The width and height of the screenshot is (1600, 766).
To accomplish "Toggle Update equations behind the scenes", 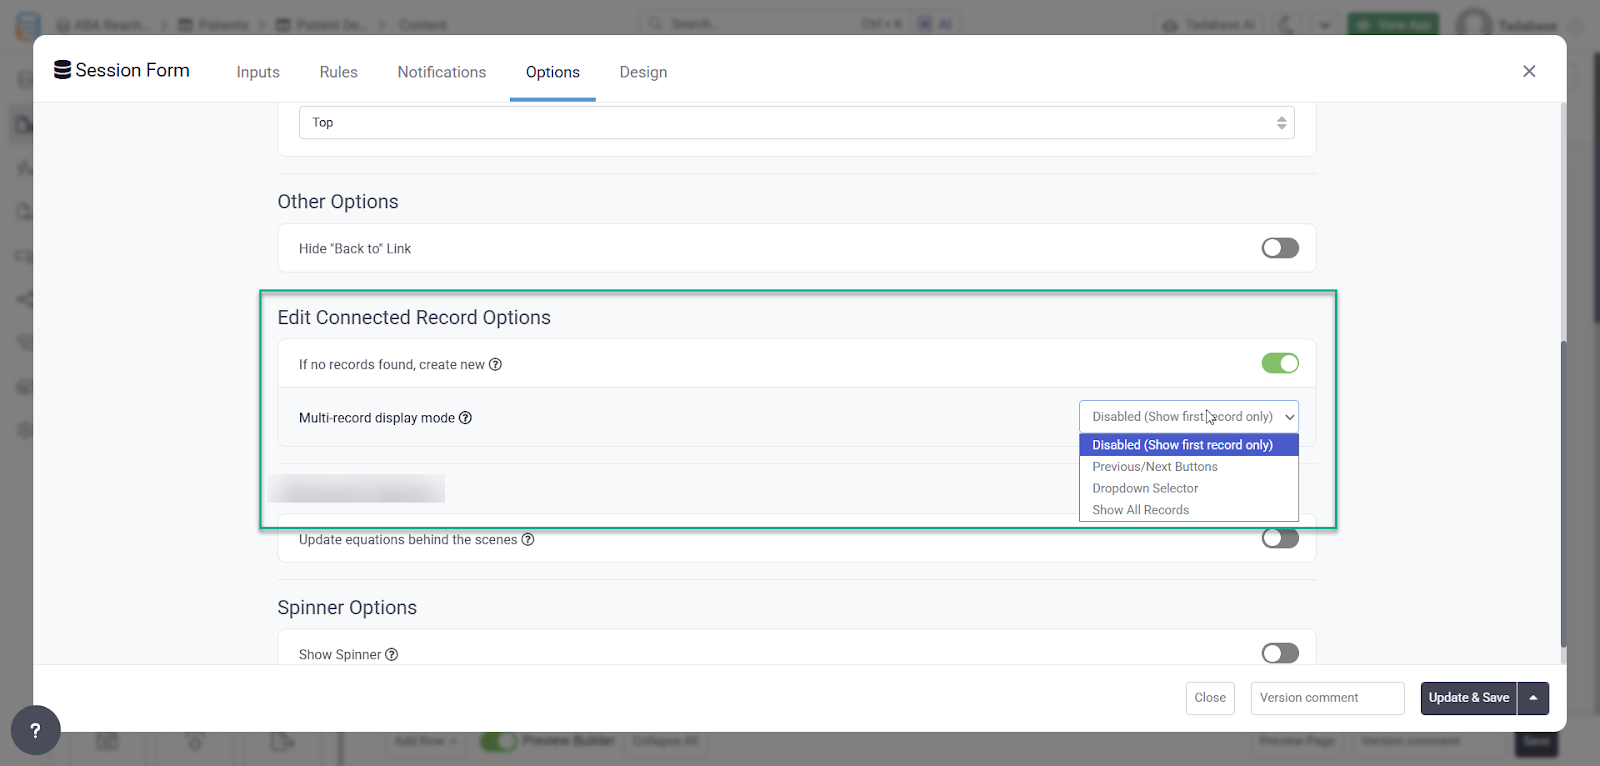I will [x=1279, y=539].
